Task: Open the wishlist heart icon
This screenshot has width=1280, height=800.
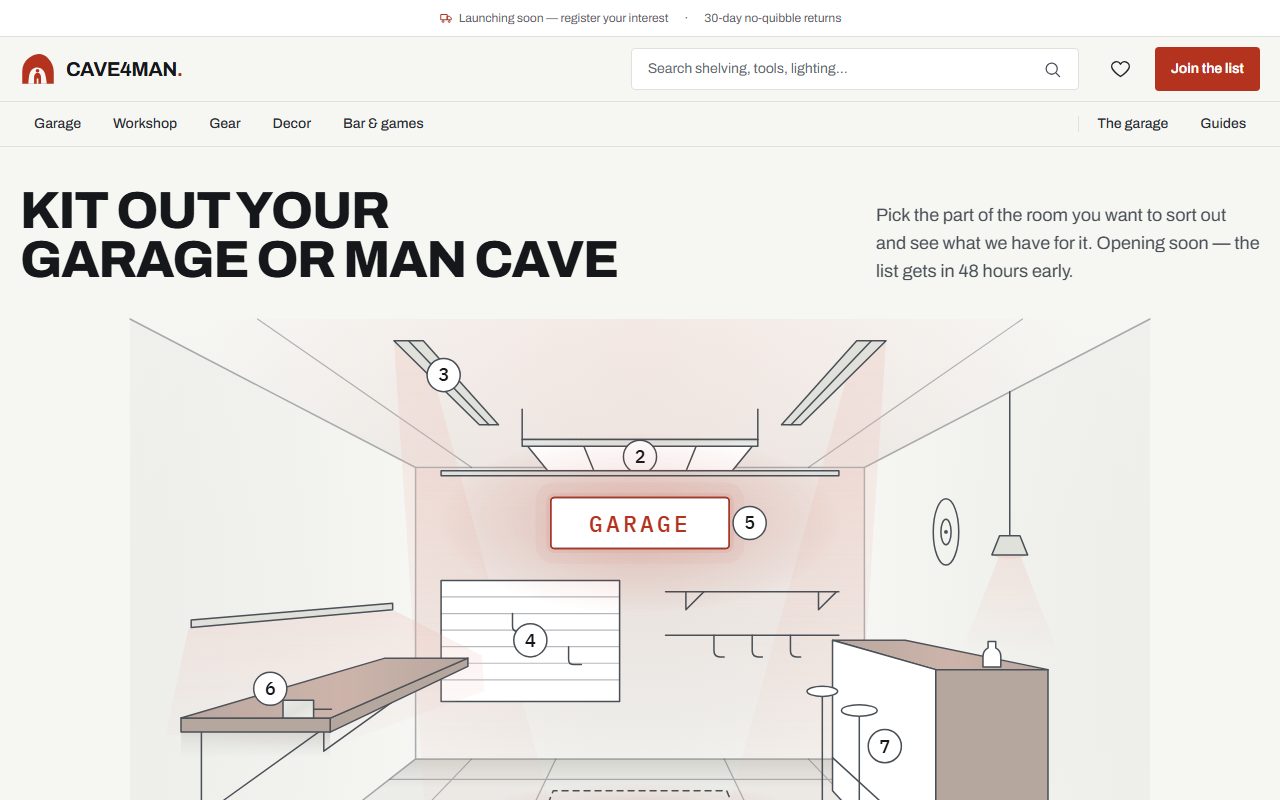Action: [1120, 69]
